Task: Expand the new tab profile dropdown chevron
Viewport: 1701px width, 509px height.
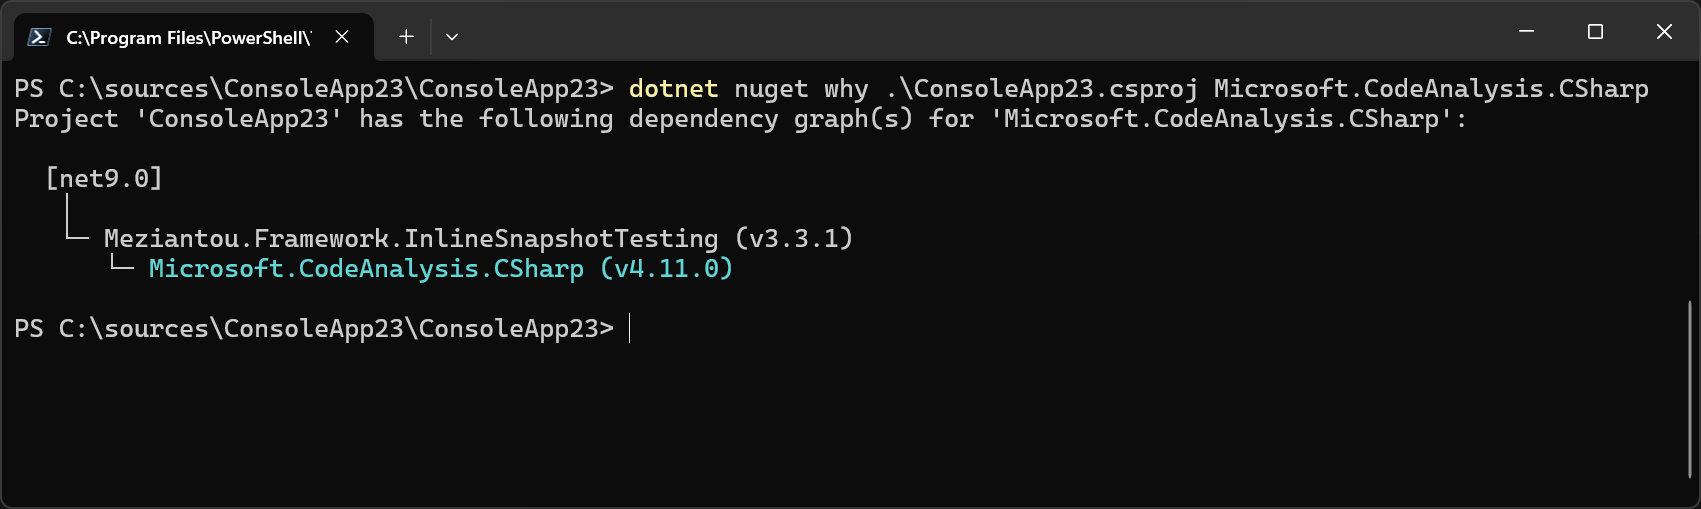Action: pos(452,37)
